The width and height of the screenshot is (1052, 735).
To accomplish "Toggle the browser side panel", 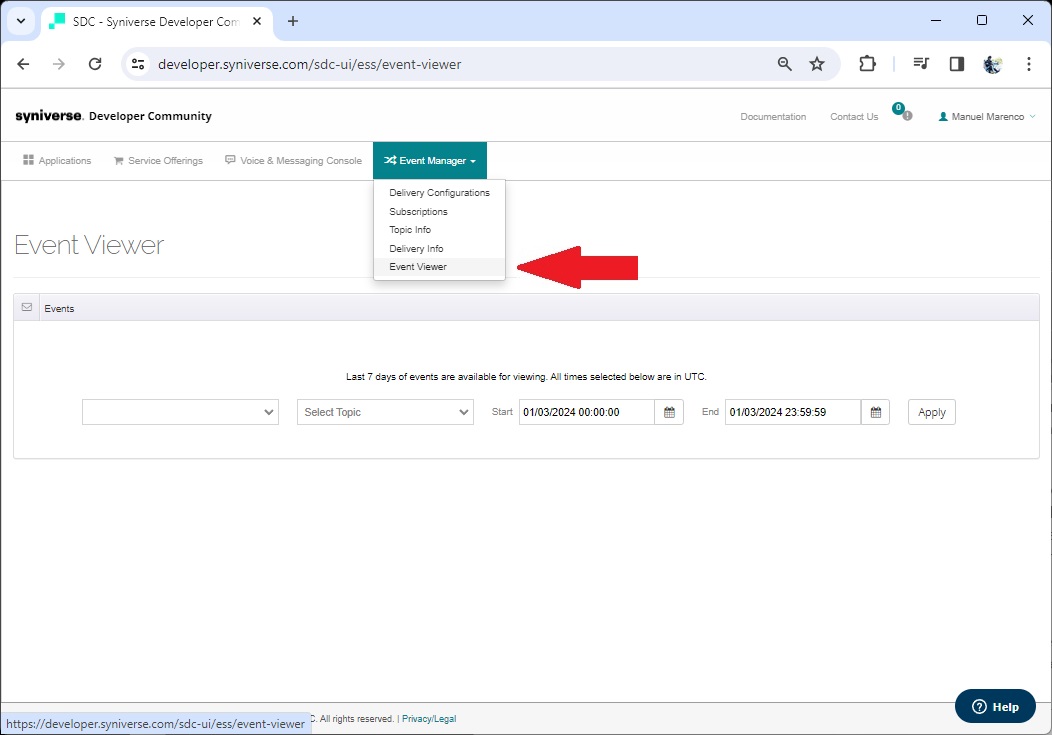I will [957, 64].
